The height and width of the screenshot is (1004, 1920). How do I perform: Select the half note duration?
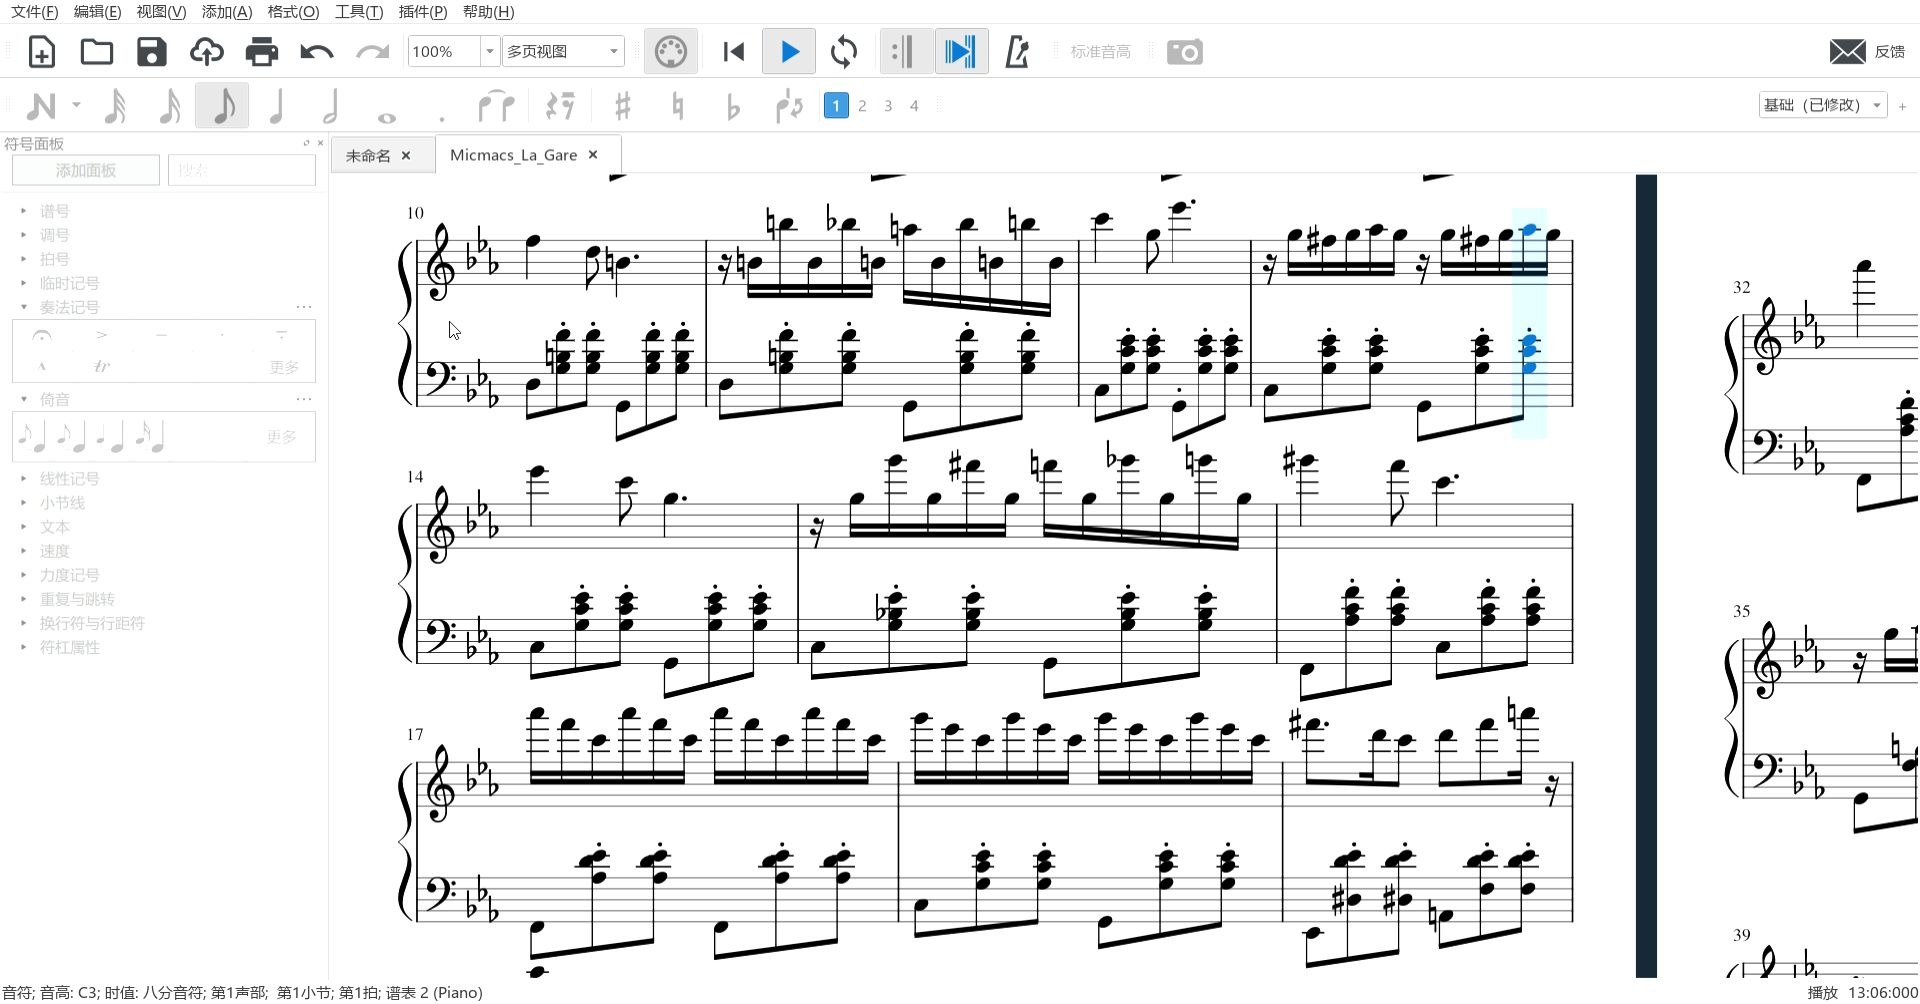(x=331, y=106)
